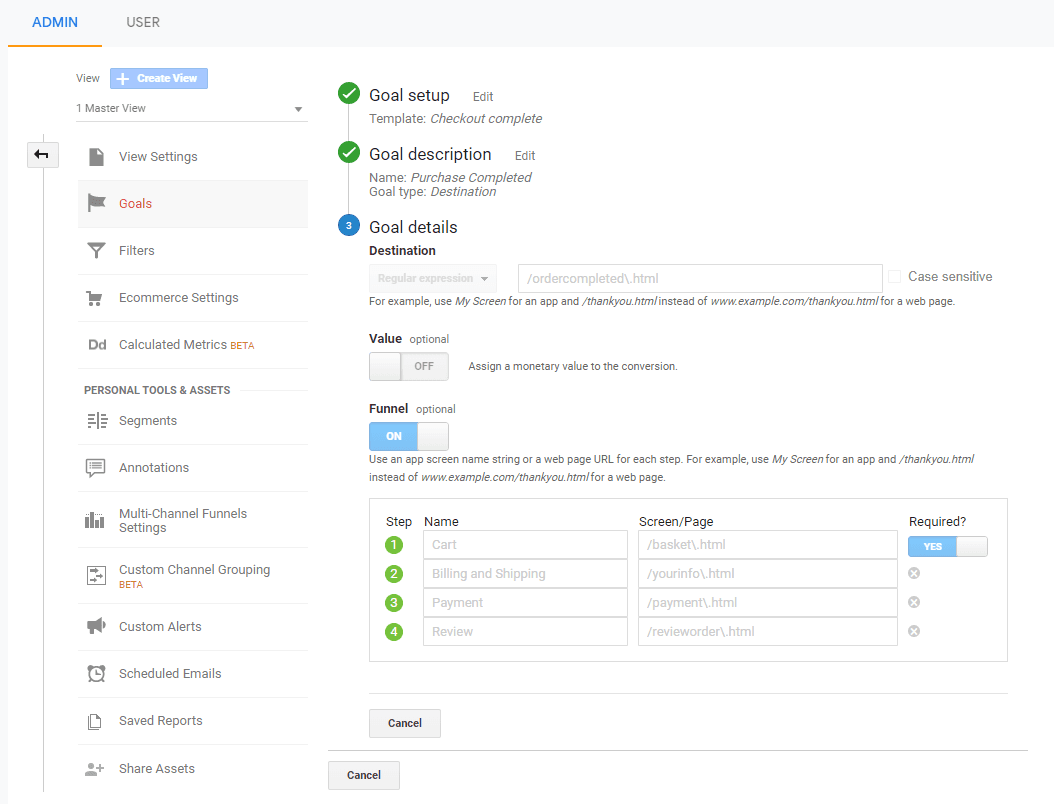The width and height of the screenshot is (1054, 804).
Task: Click the Cancel button below the funnel
Action: pyautogui.click(x=404, y=723)
